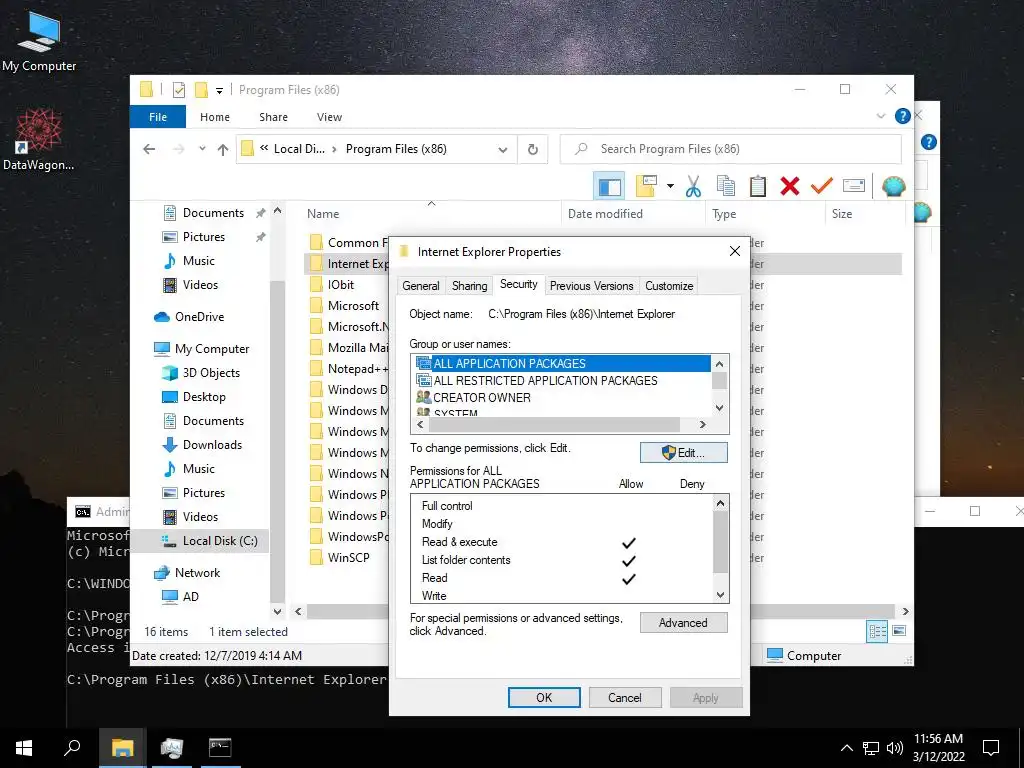Go Back using the left arrow
Image resolution: width=1024 pixels, height=768 pixels.
149,150
